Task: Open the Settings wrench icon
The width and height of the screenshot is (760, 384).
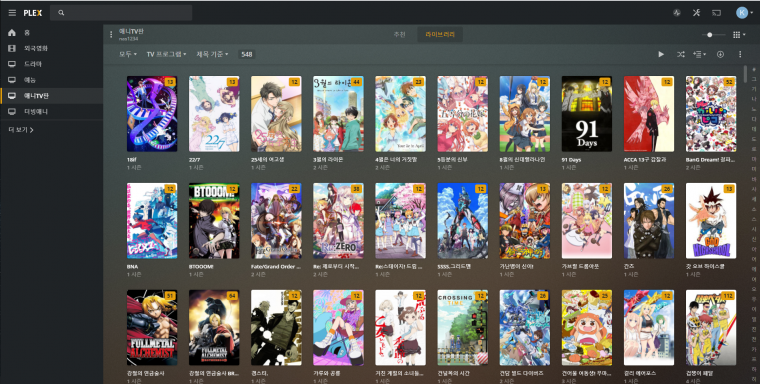Action: (697, 13)
